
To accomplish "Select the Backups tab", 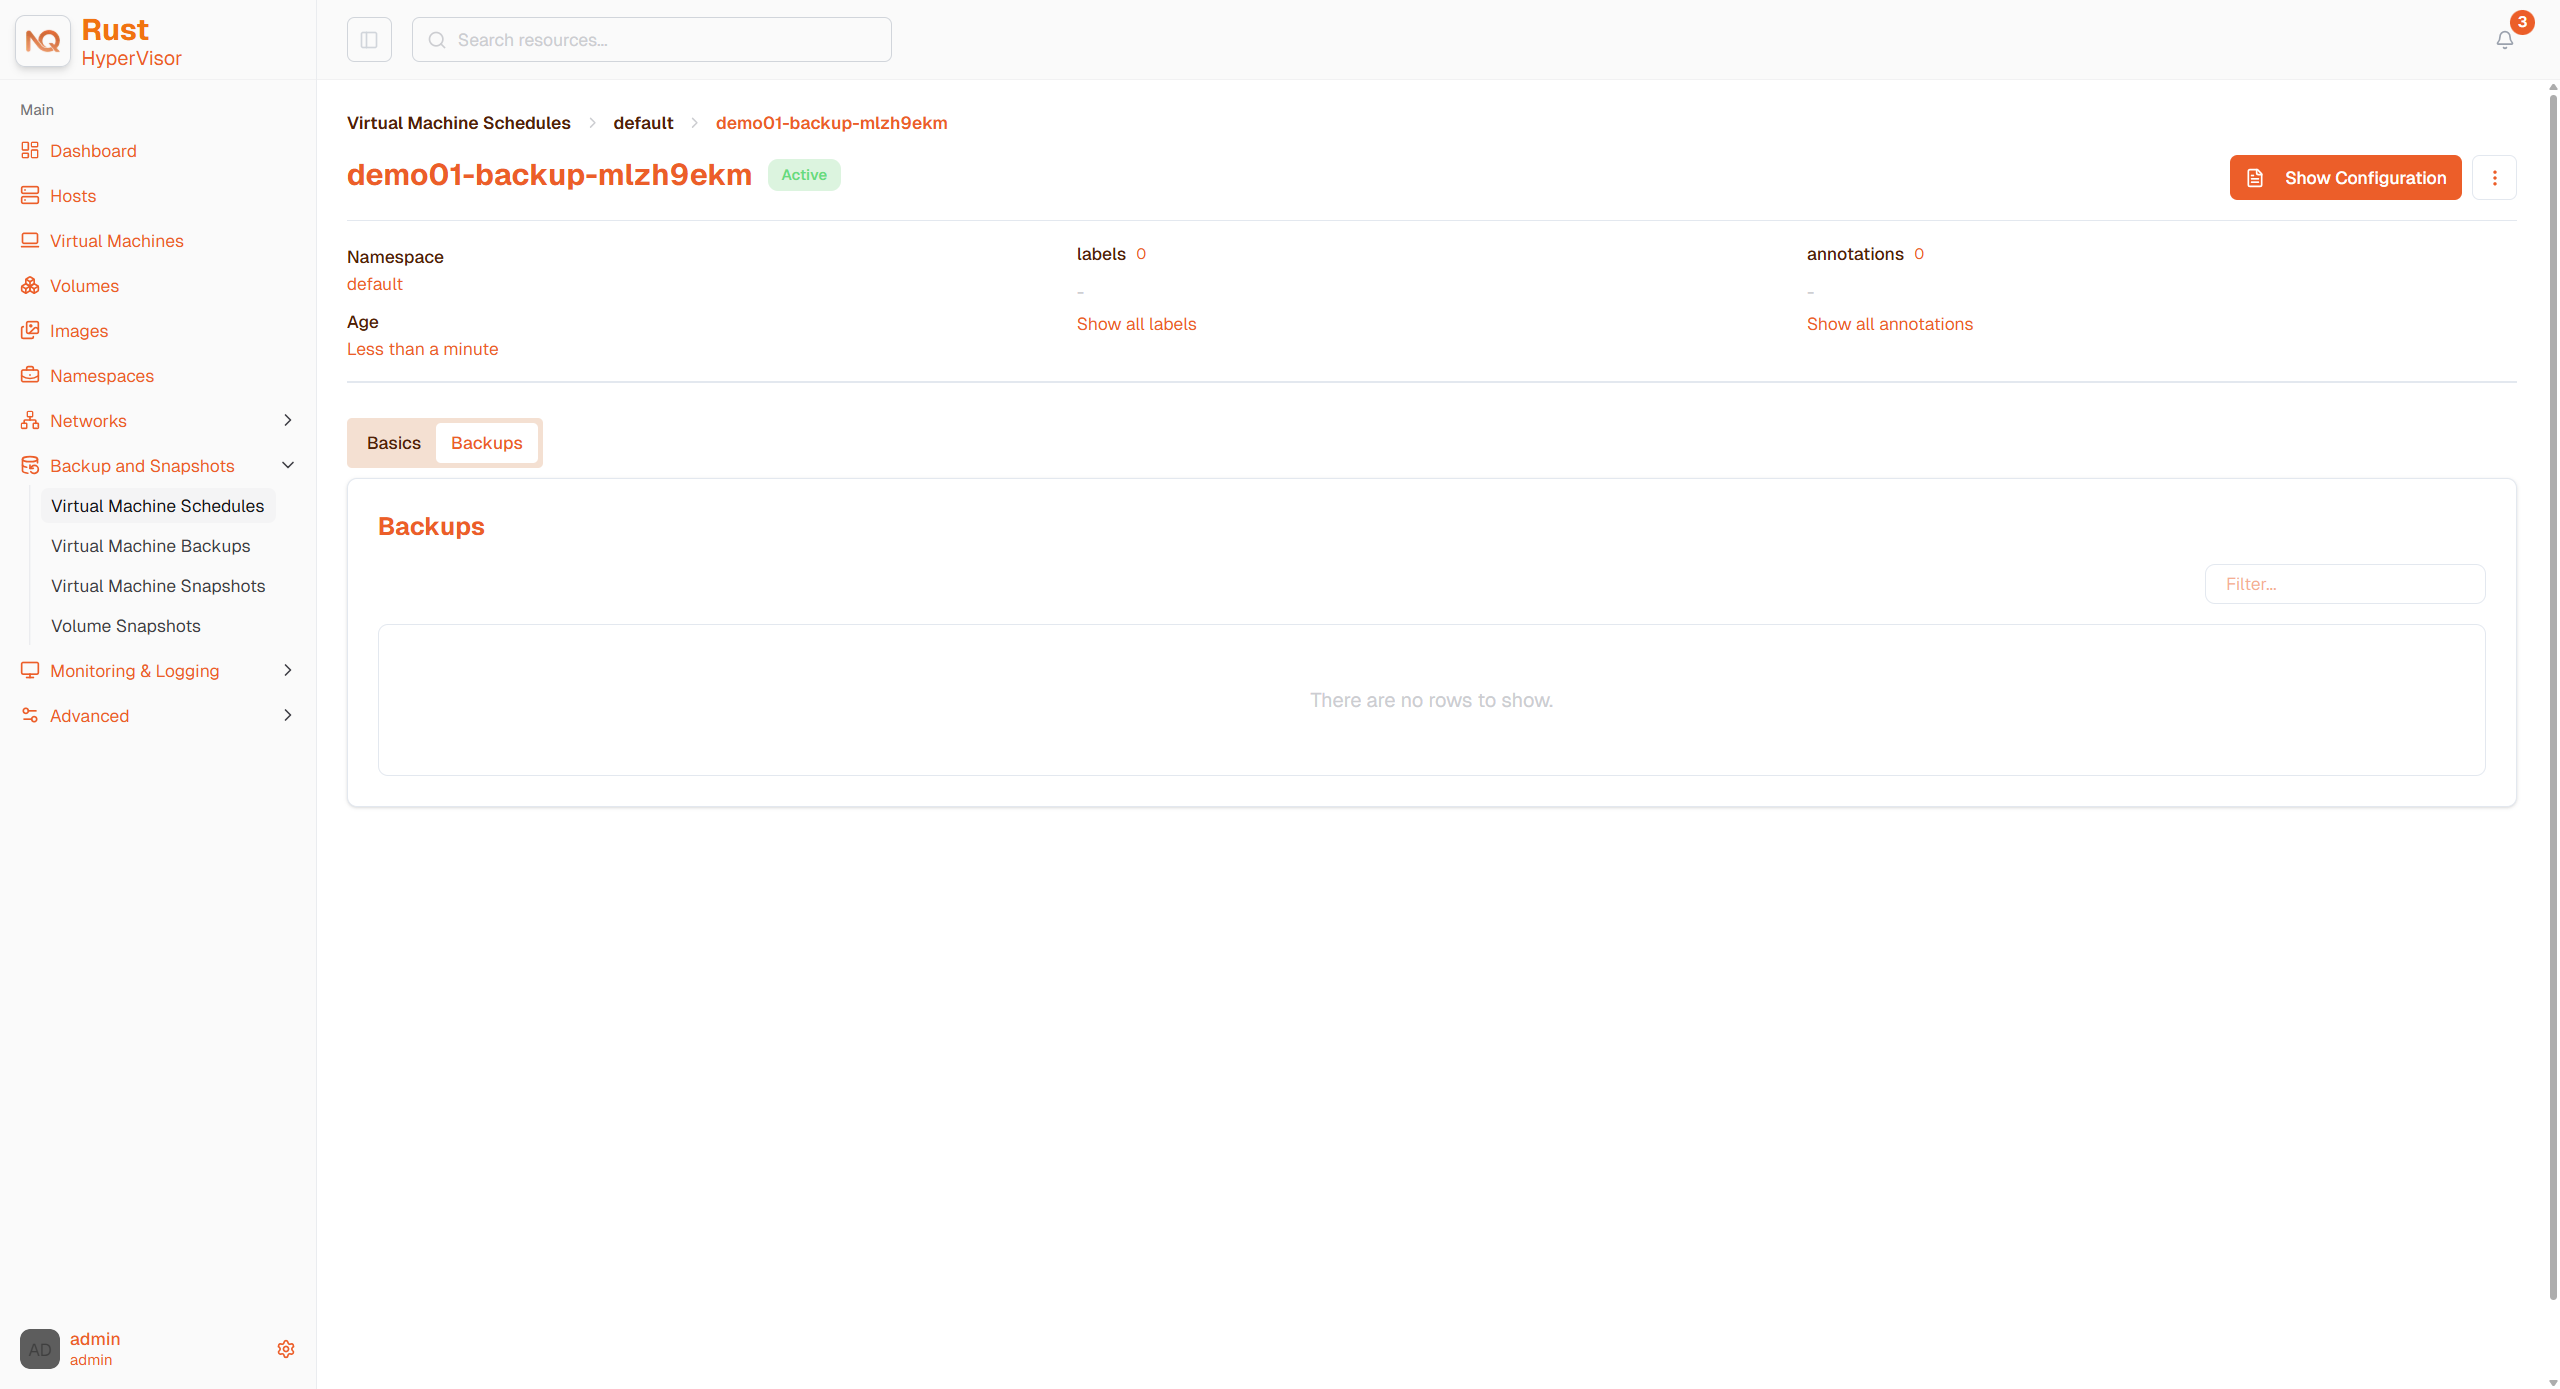I will click(x=487, y=443).
